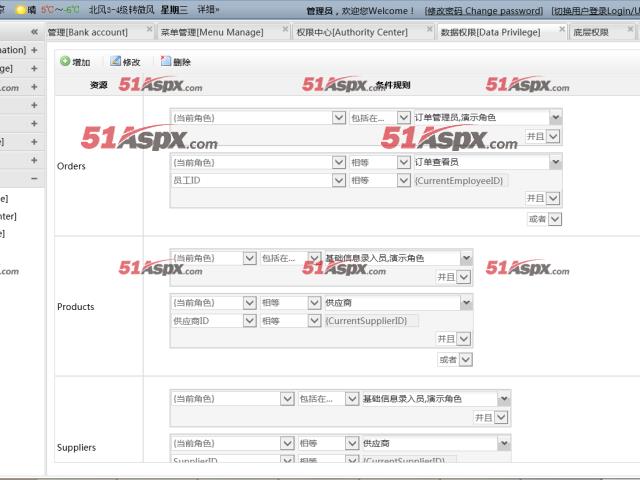Click the green Add (增加) icon

click(66, 62)
